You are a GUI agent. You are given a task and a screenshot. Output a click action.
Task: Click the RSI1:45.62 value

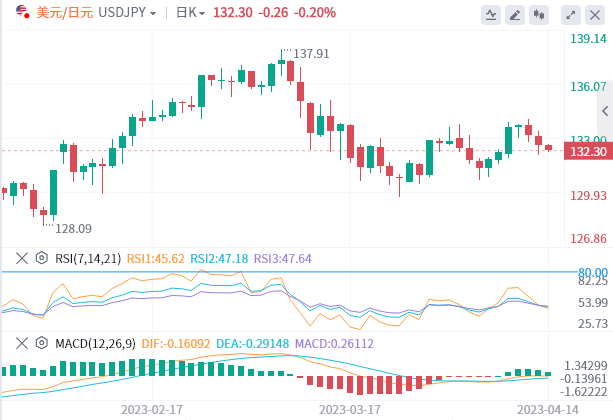click(156, 258)
